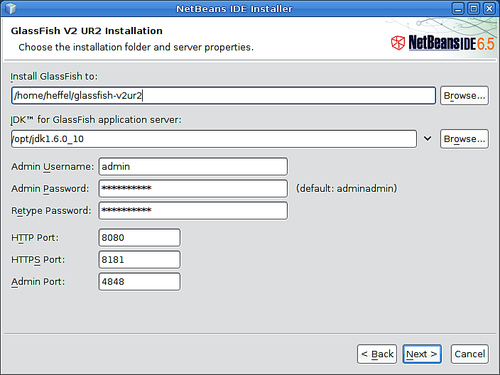The height and width of the screenshot is (375, 500).
Task: Click the 'Install GlassFish to:' label
Action: click(54, 76)
